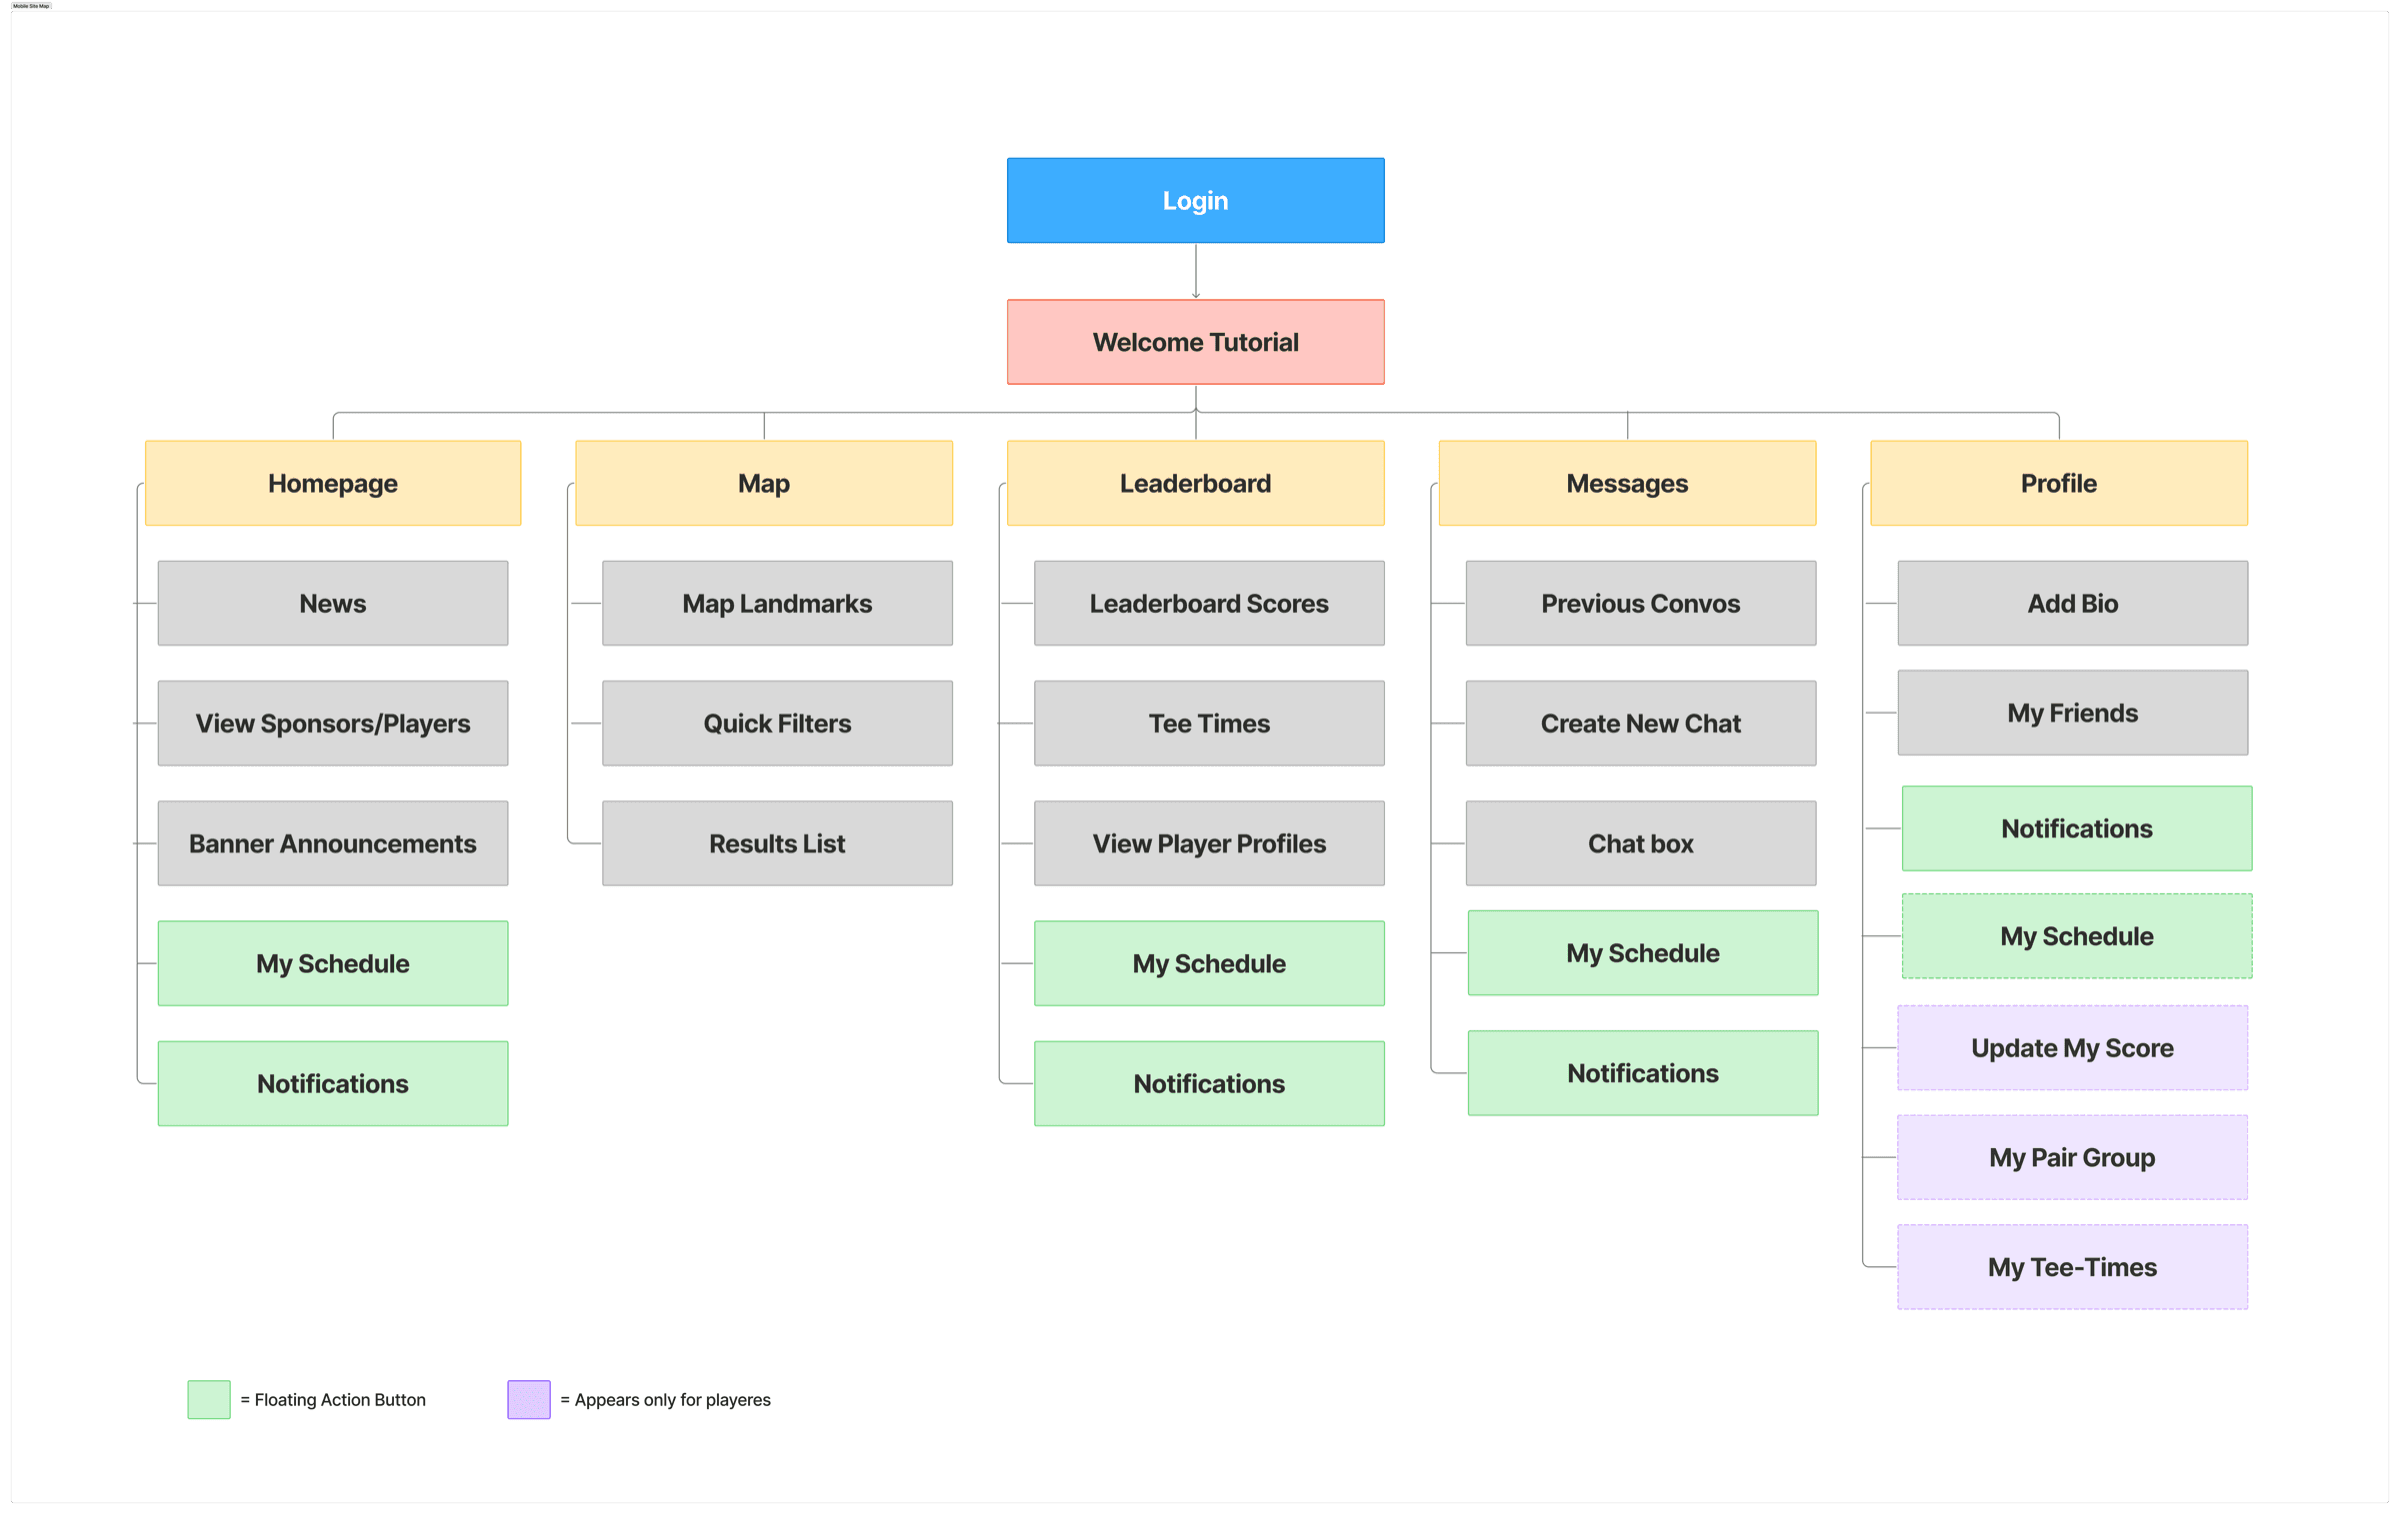This screenshot has width=2400, height=1514.
Task: Select the Create New Chat box
Action: [1641, 723]
